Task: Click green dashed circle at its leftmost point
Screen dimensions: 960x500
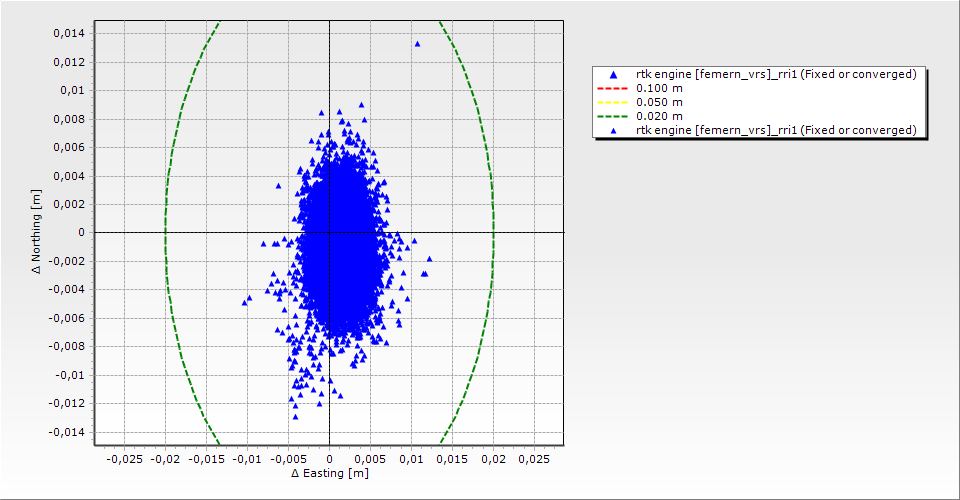Action: click(165, 232)
